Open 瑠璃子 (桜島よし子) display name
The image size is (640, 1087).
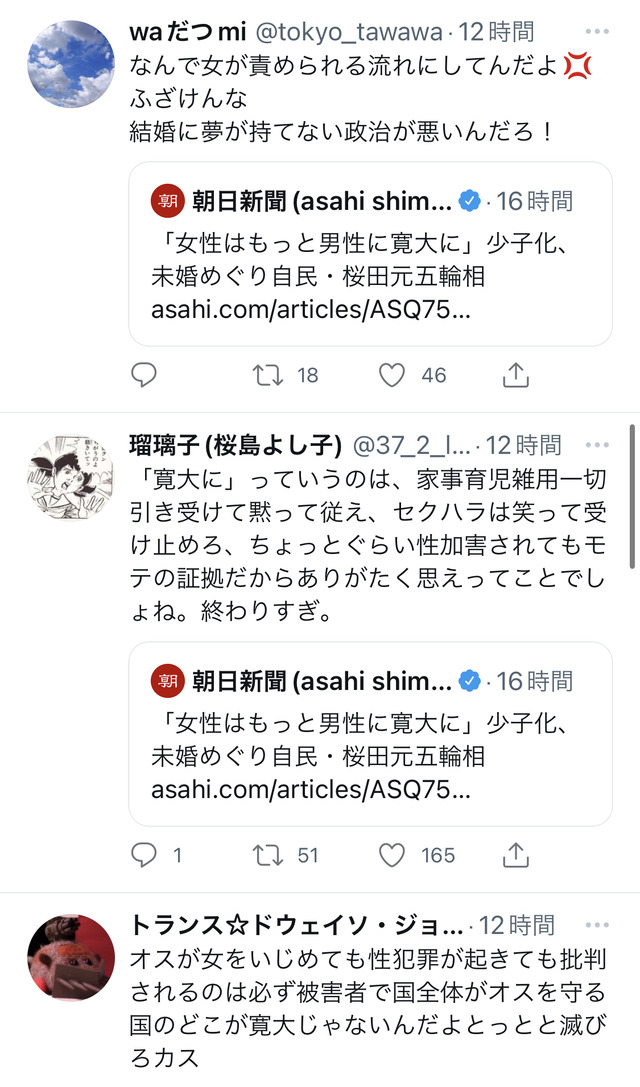pyautogui.click(x=236, y=445)
